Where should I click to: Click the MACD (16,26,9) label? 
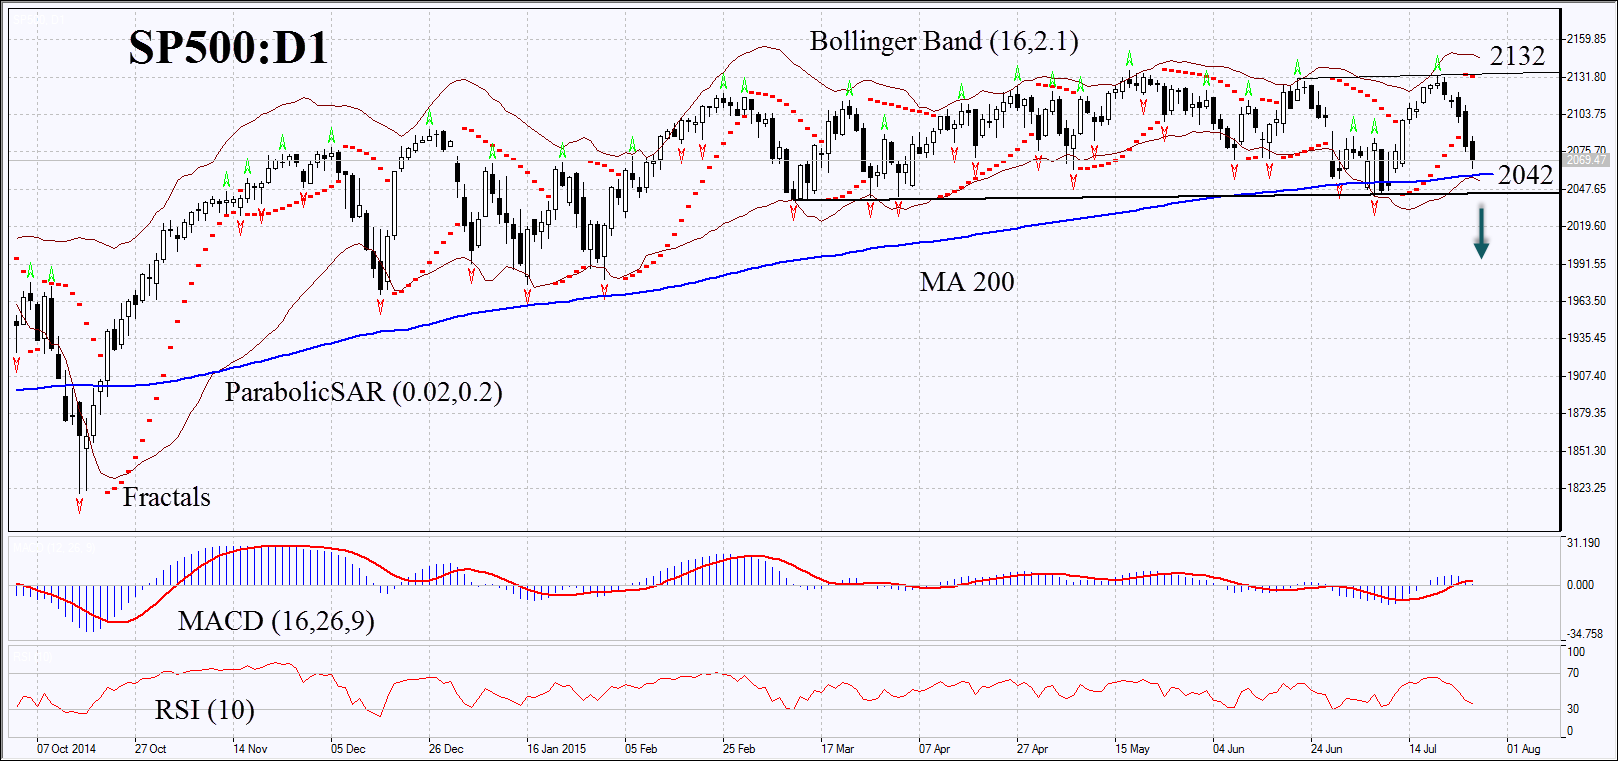click(x=276, y=621)
